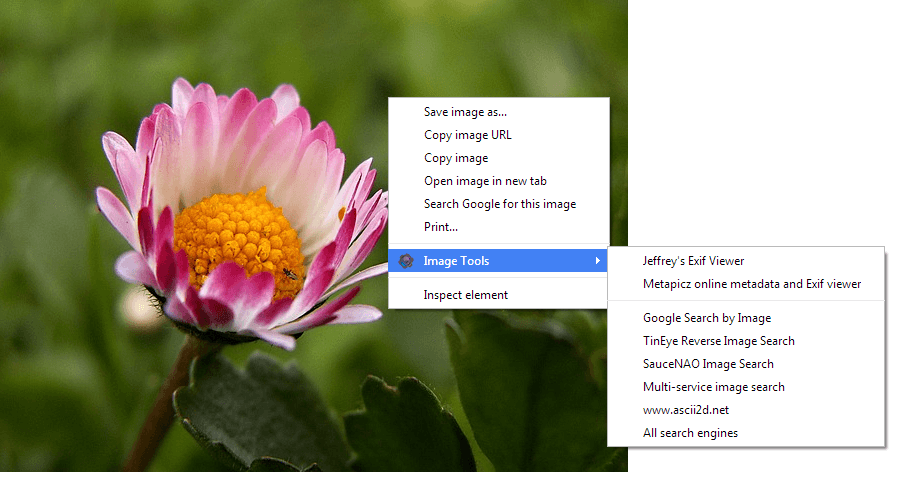This screenshot has width=902, height=489.
Task: Pick the Copy image menu entry
Action: [x=499, y=158]
